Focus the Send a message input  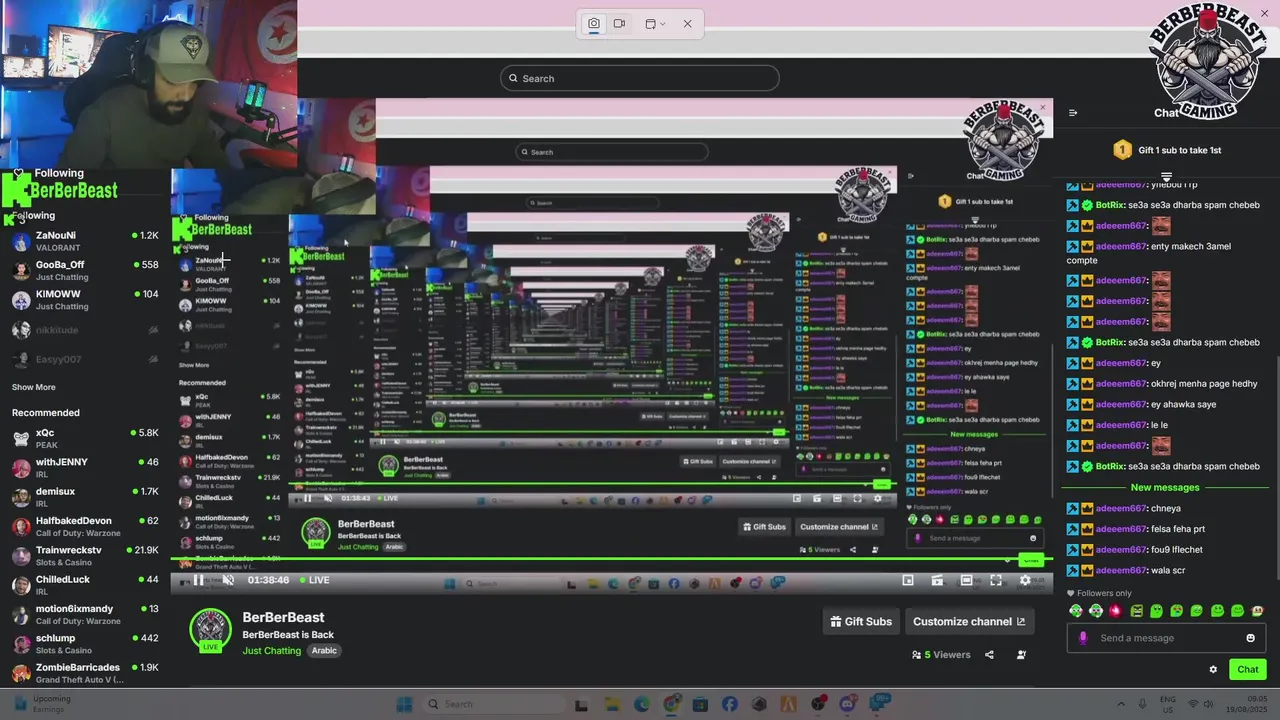coord(1166,638)
